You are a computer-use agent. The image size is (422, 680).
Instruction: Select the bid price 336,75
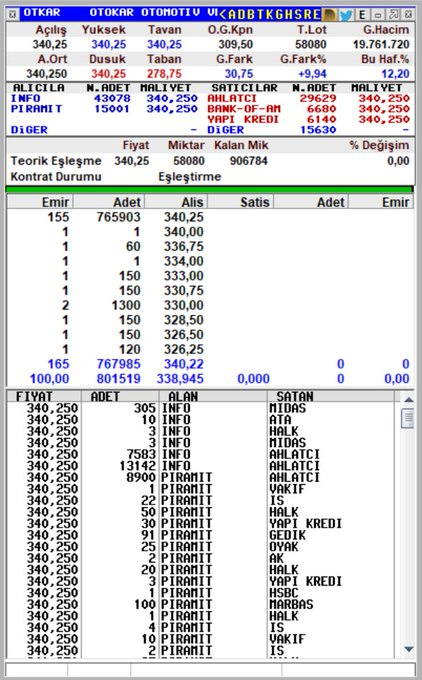click(183, 246)
